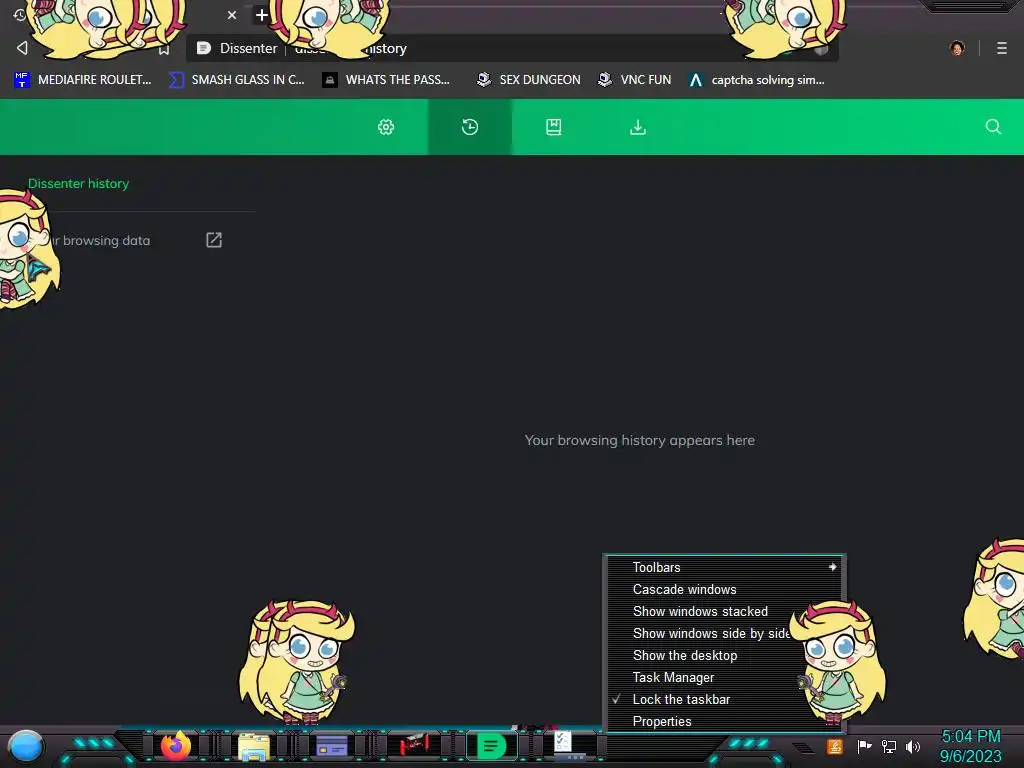Open the volume speaker tray icon
The height and width of the screenshot is (768, 1024).
point(913,746)
